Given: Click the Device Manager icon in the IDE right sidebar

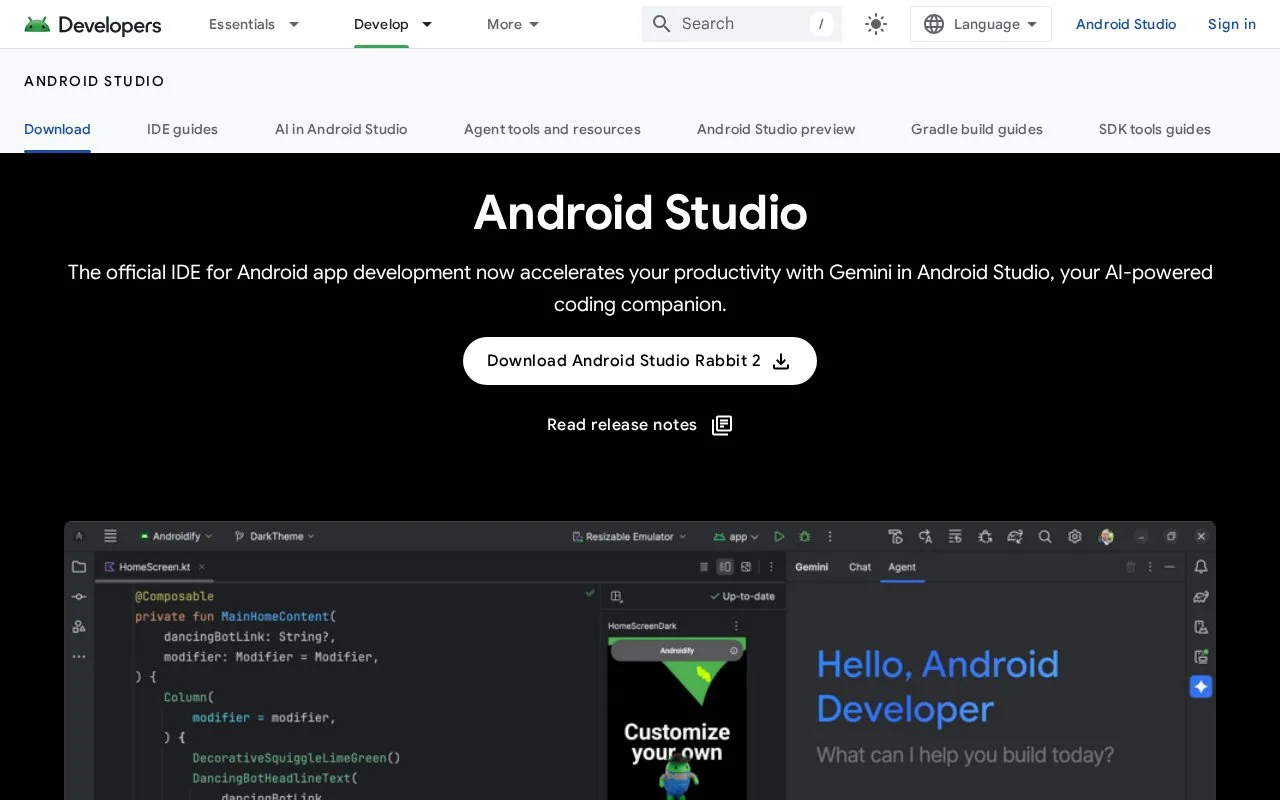Looking at the screenshot, I should pyautogui.click(x=1201, y=627).
